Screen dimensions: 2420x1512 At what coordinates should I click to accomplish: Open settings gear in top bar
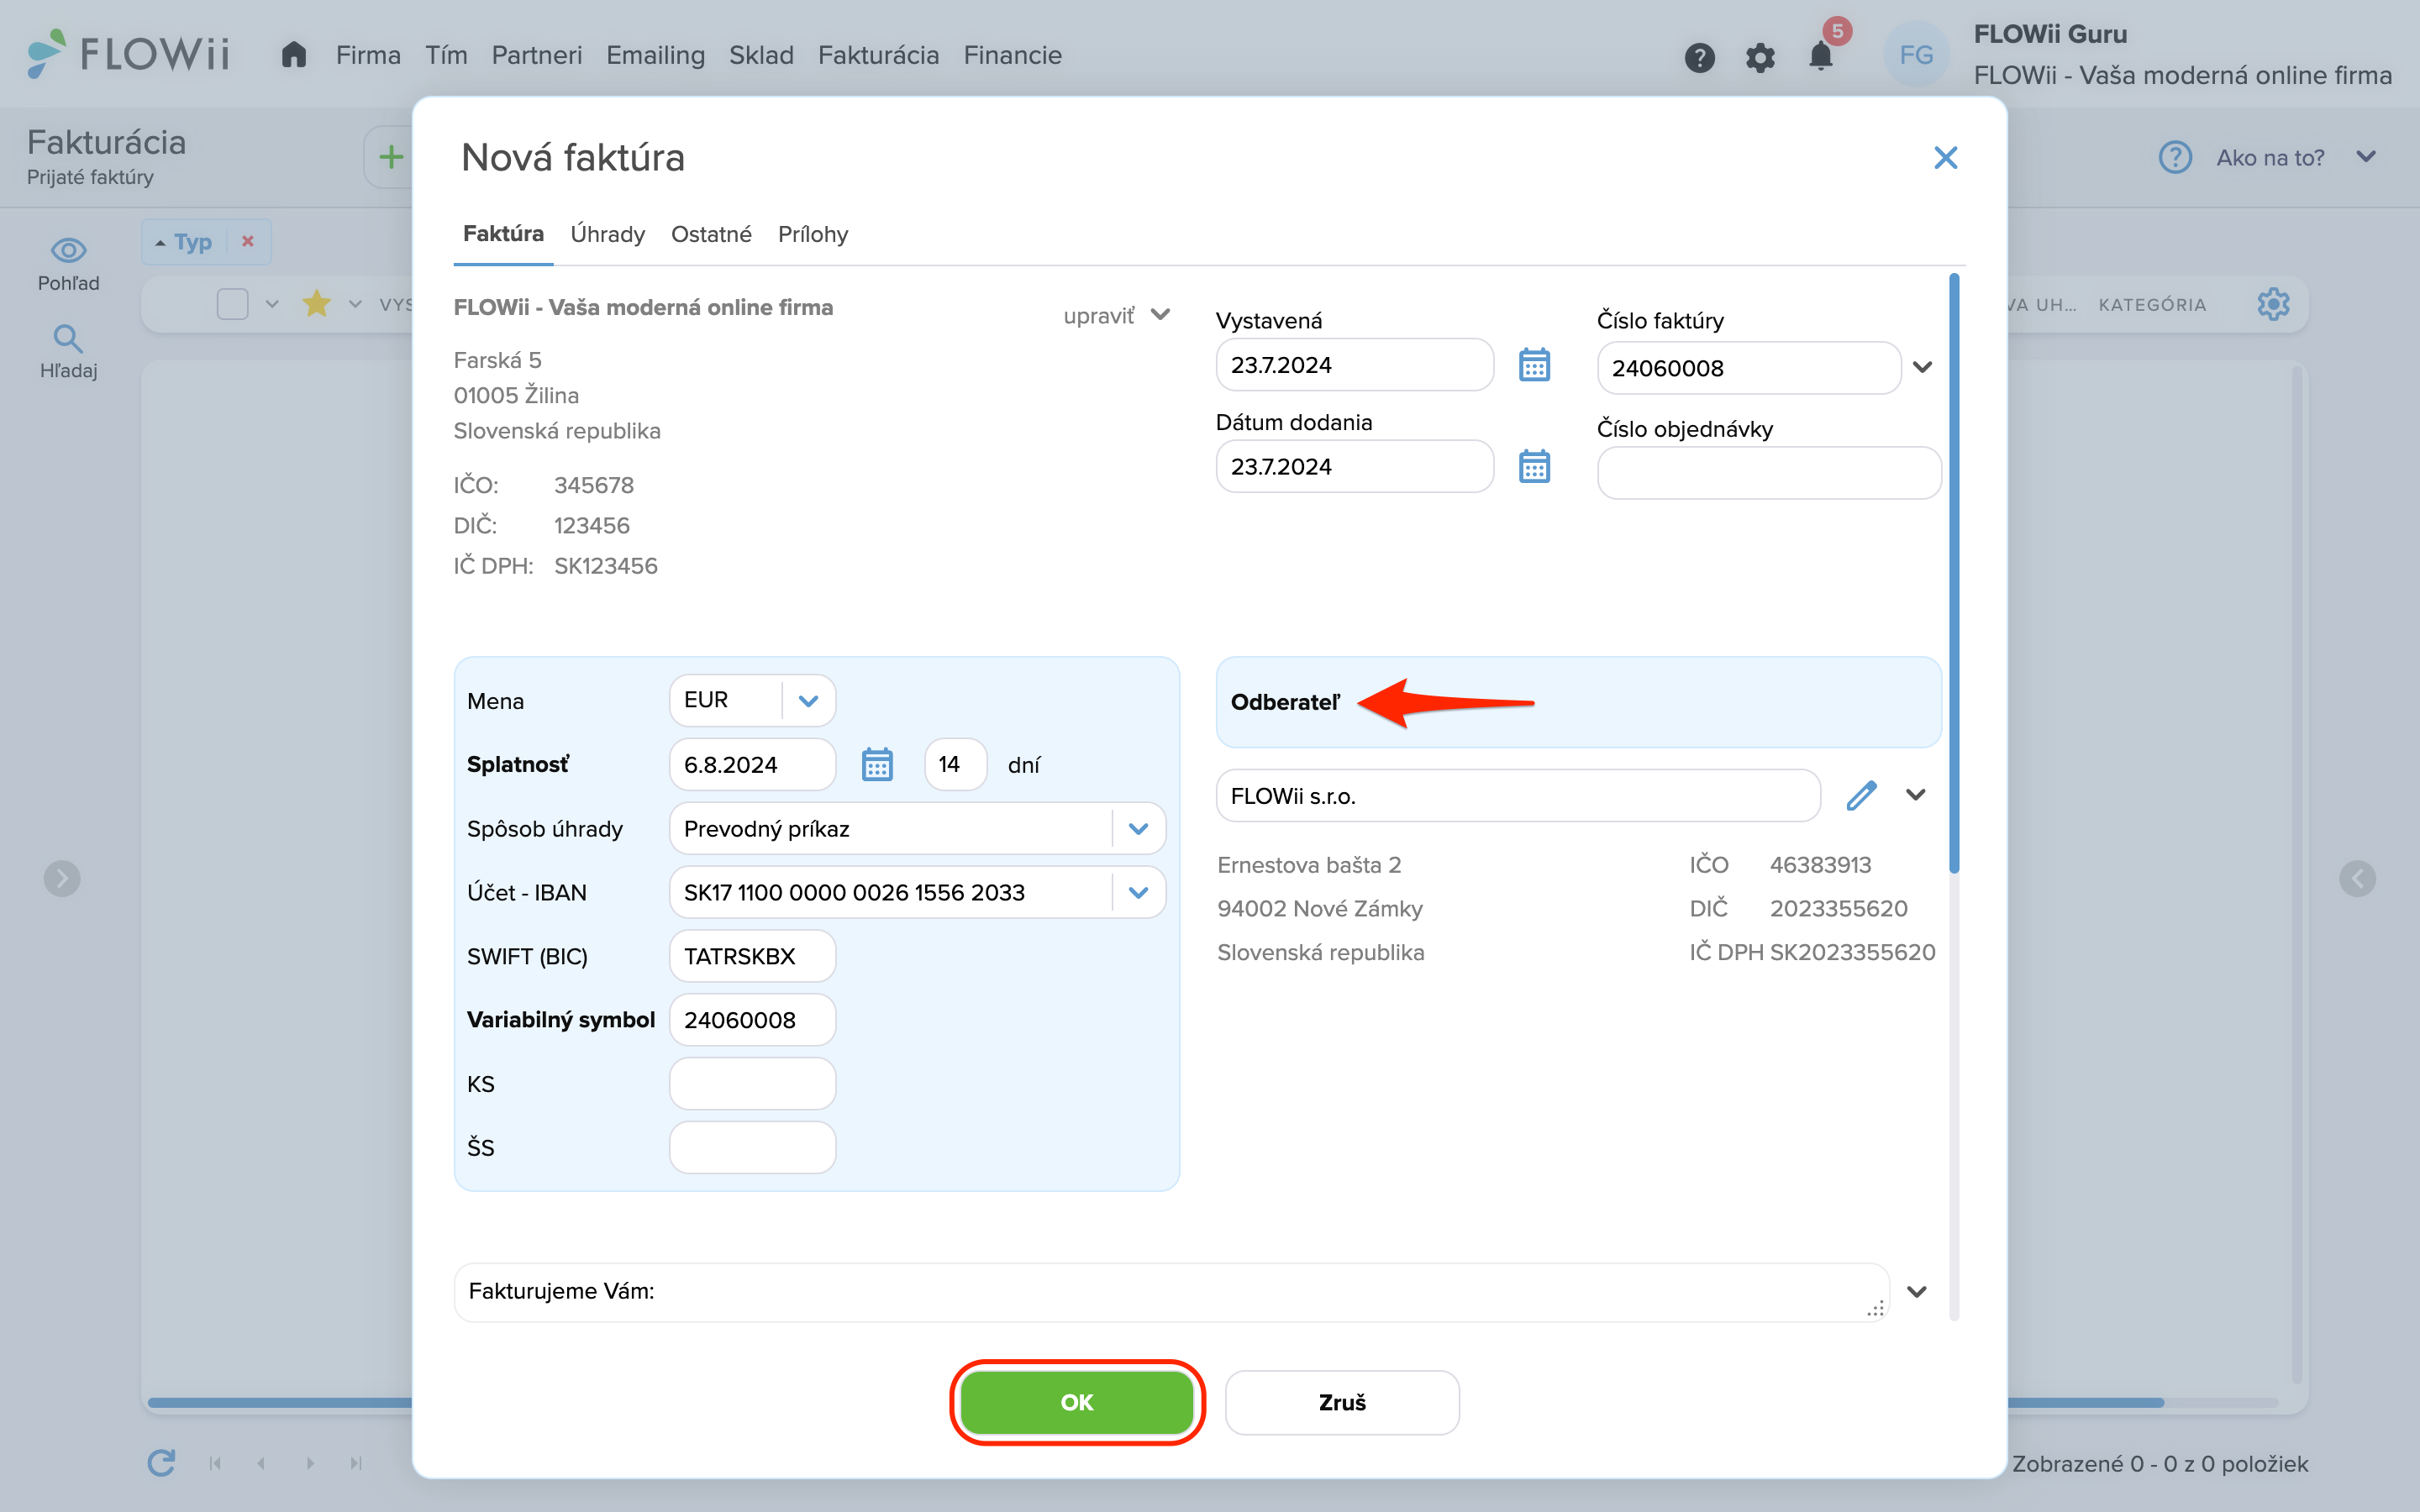[1760, 57]
